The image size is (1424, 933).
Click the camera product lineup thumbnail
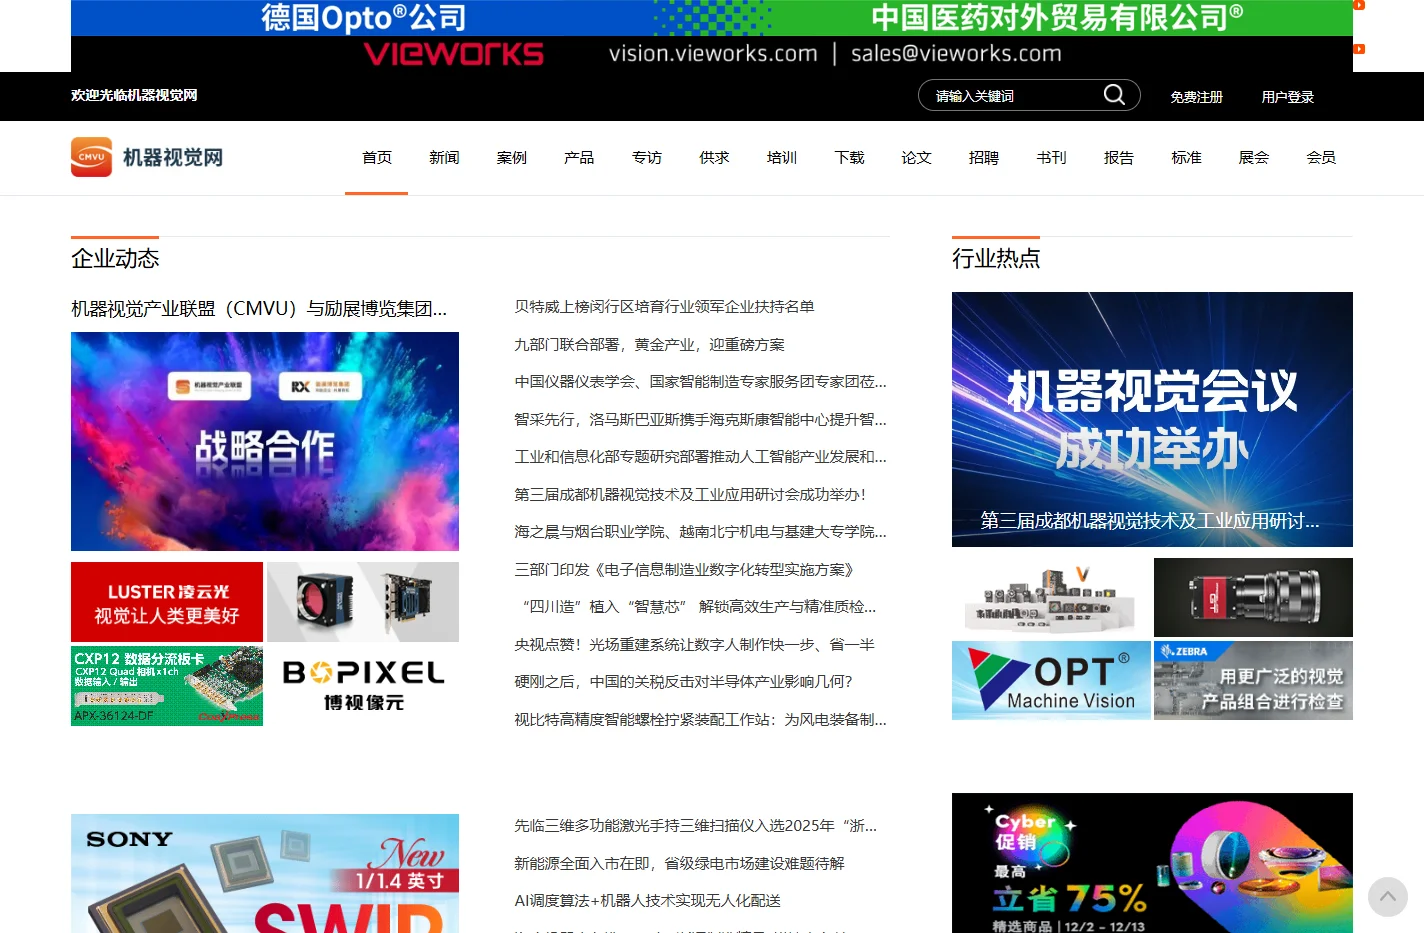pos(1051,597)
